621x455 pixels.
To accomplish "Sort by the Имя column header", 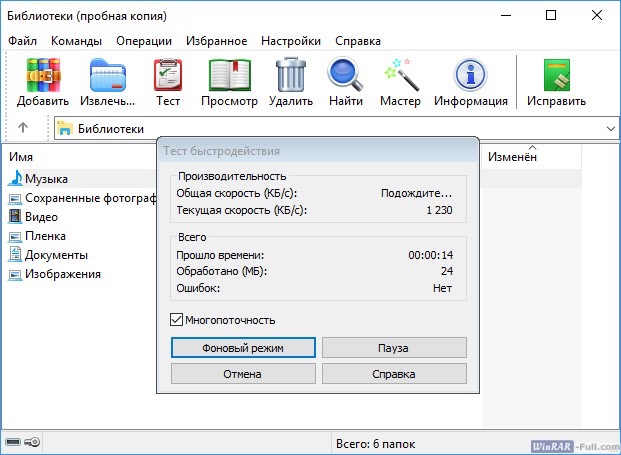I will [x=21, y=157].
